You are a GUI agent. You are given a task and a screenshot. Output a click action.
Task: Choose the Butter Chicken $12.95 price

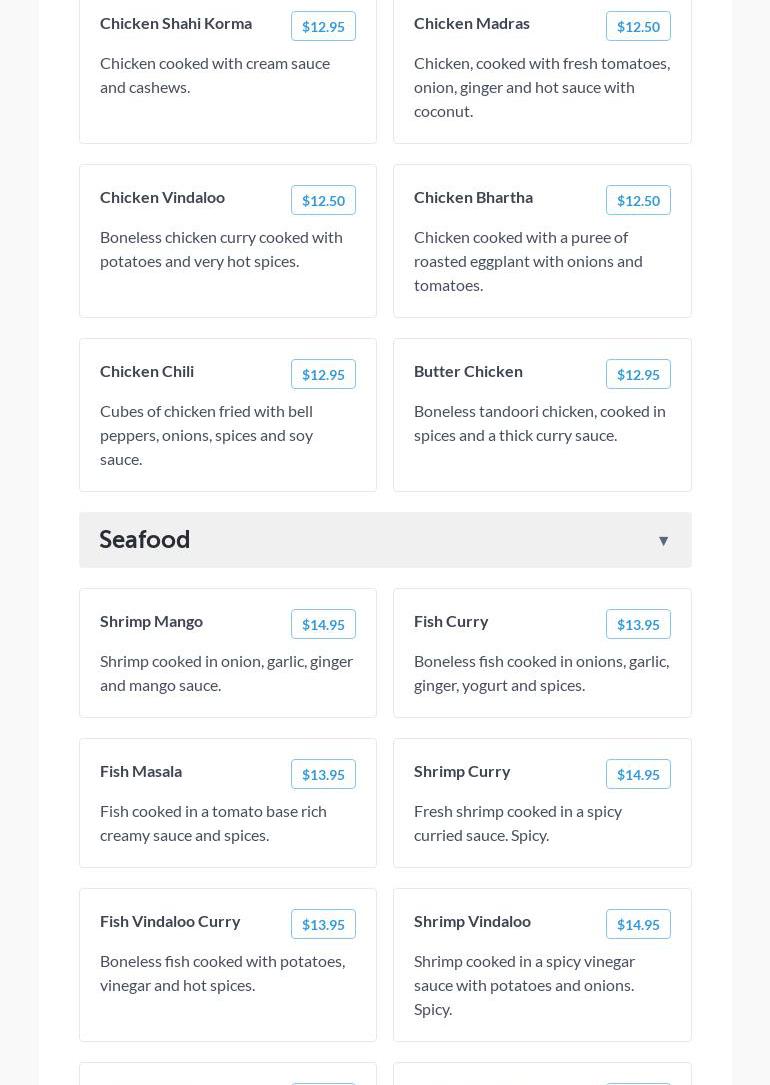638,375
